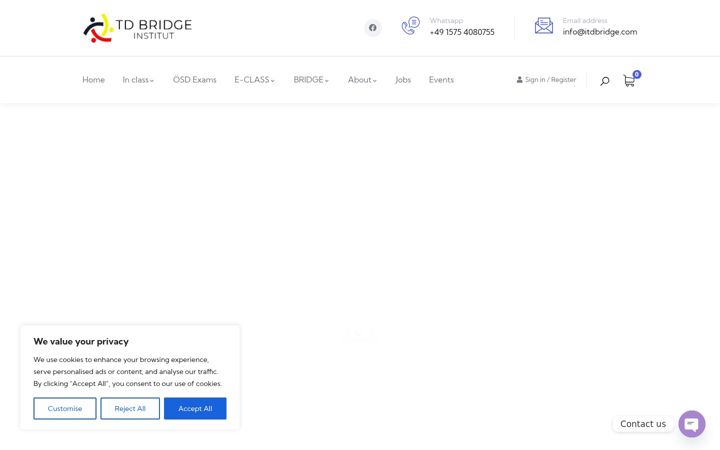
Task: Click the We value your privacy heading
Action: [x=81, y=342]
